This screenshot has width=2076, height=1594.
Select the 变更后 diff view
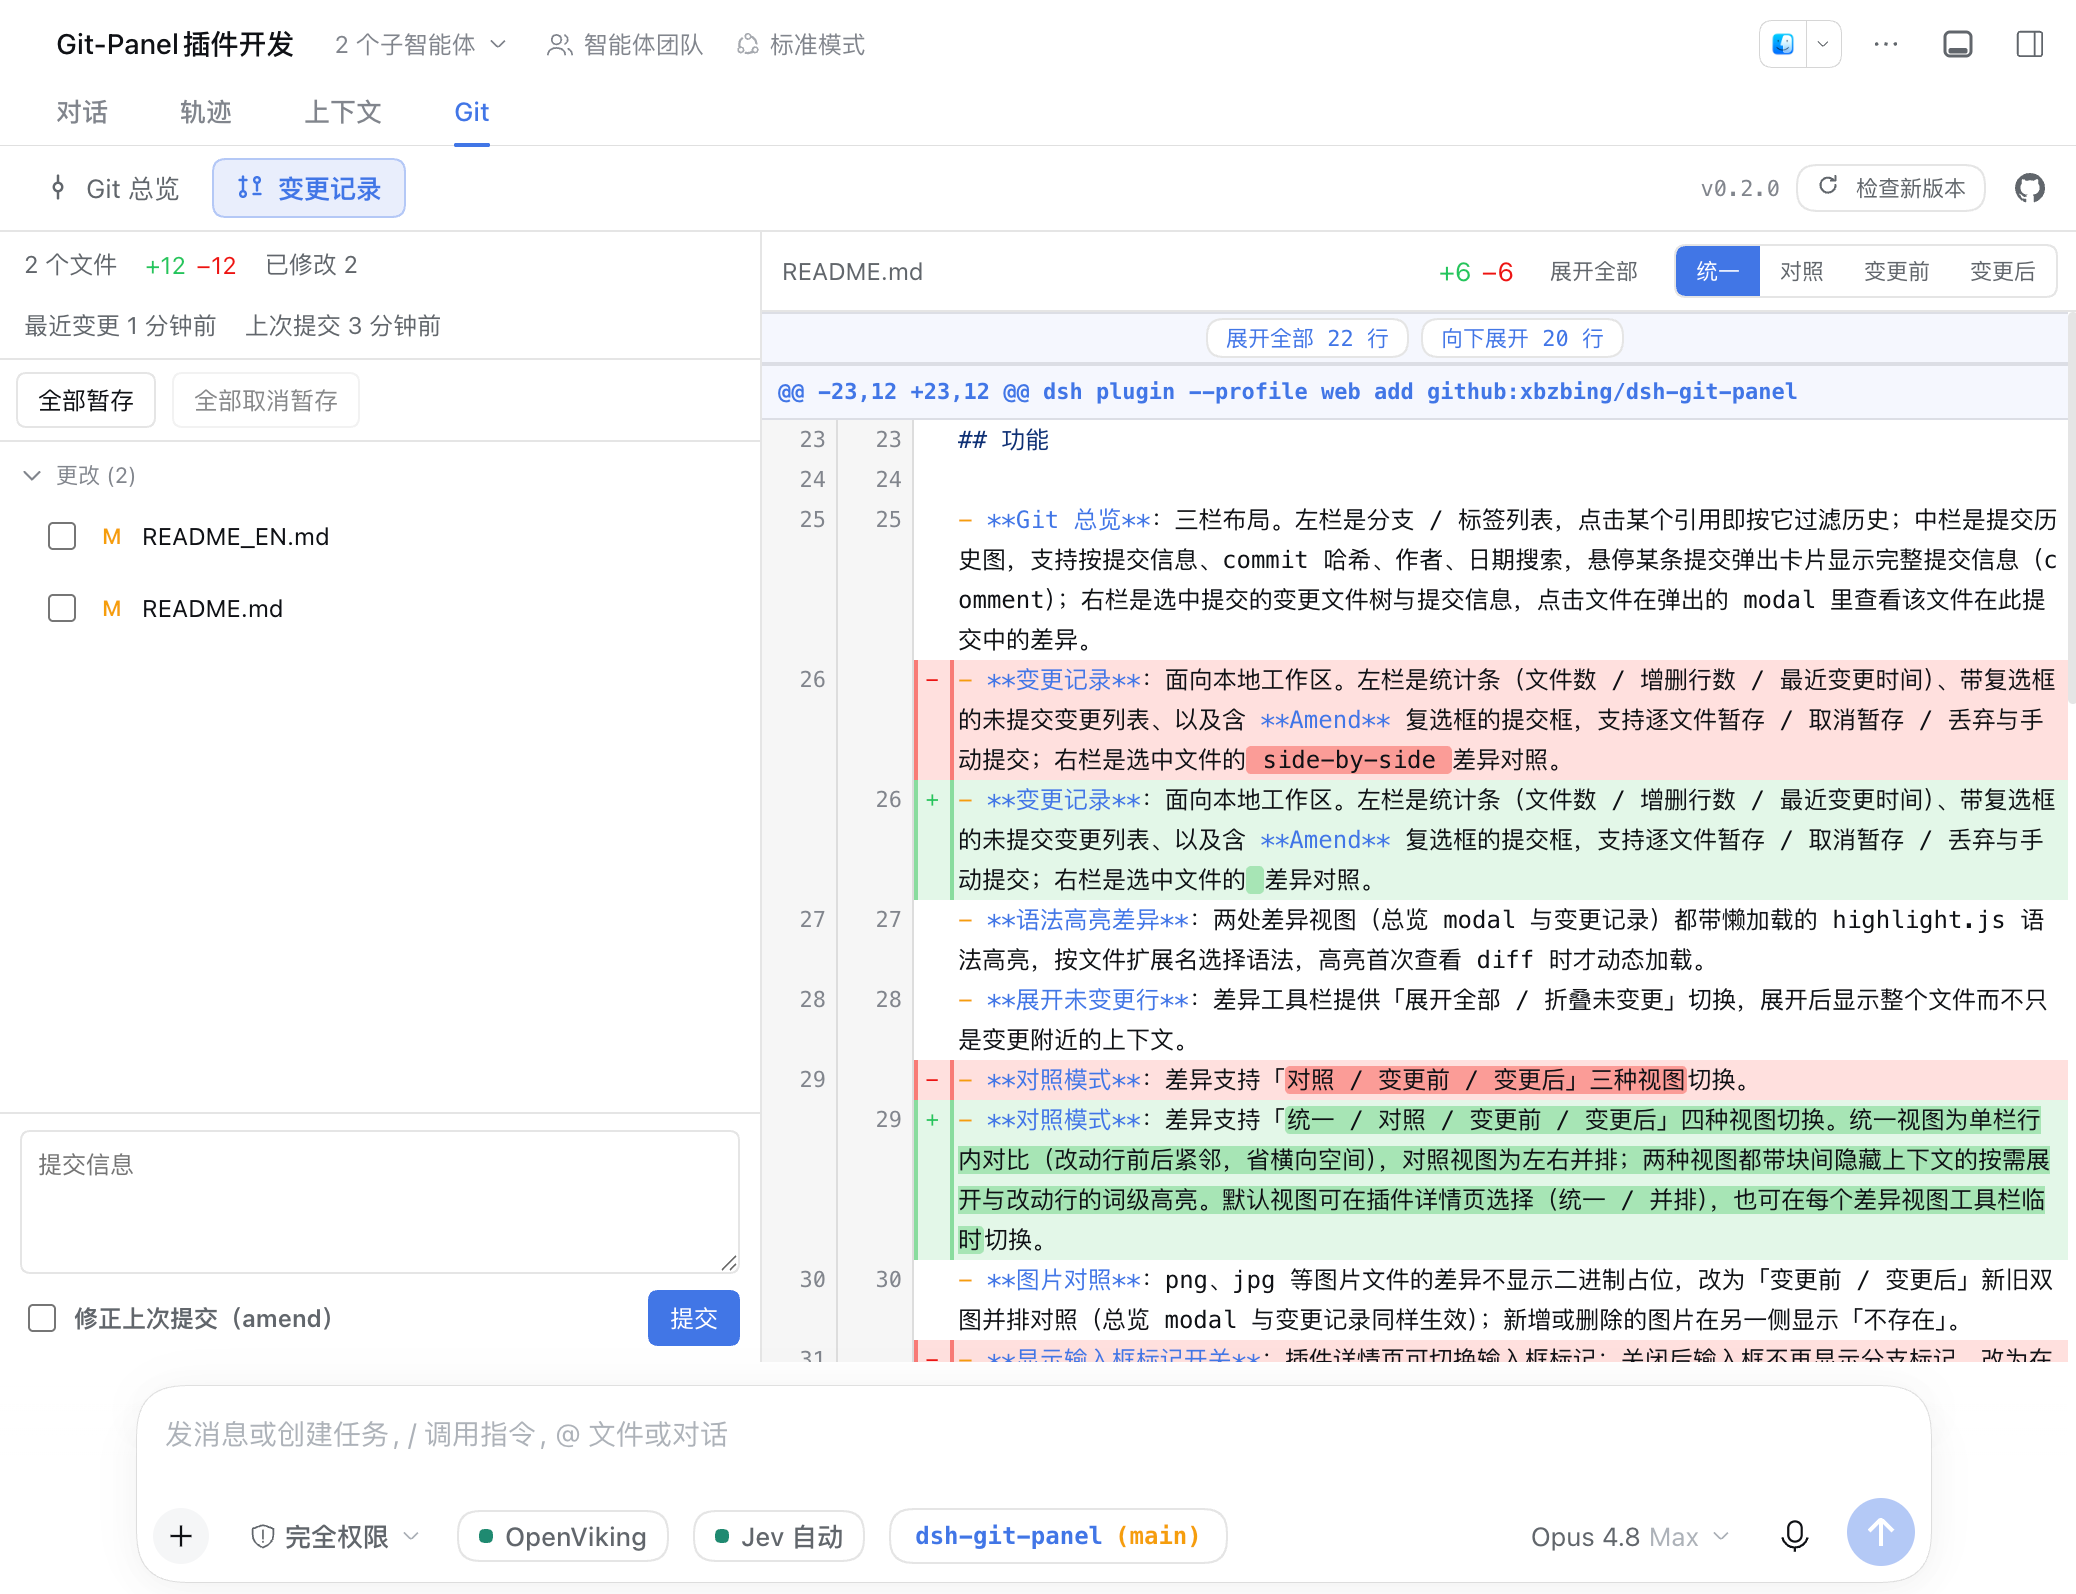2002,271
